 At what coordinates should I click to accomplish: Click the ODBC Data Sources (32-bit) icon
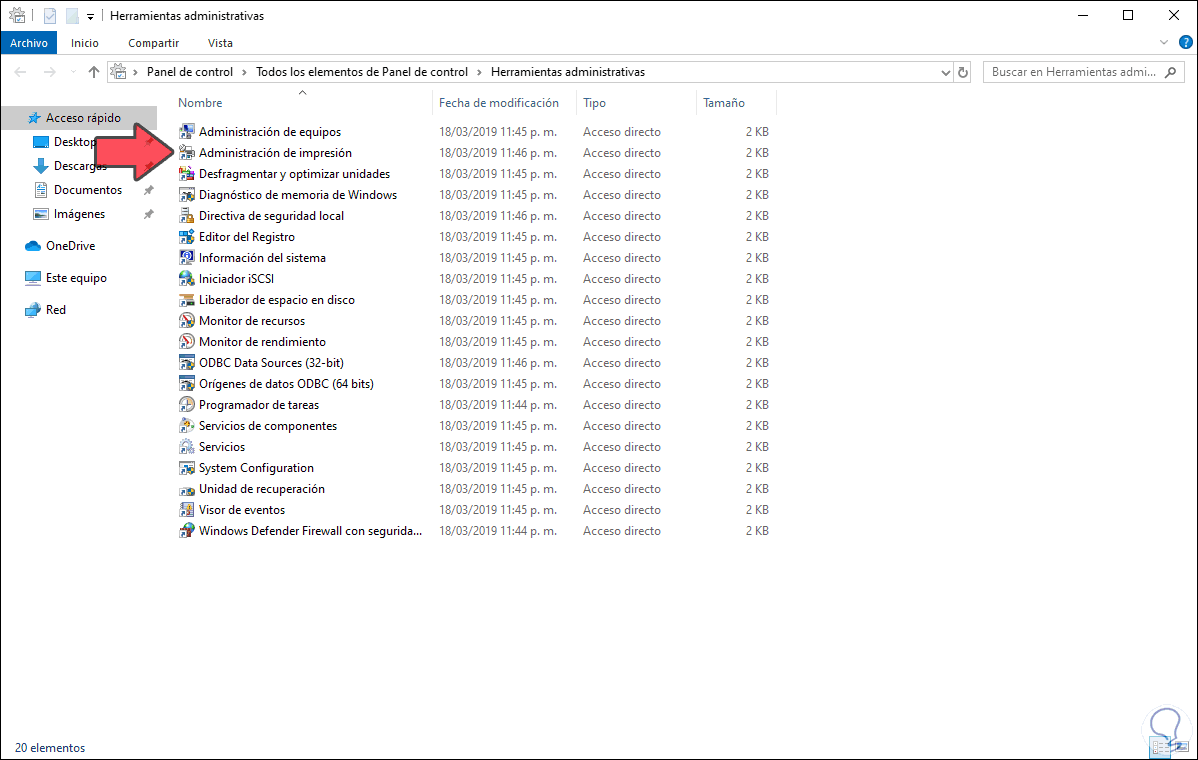pos(186,363)
